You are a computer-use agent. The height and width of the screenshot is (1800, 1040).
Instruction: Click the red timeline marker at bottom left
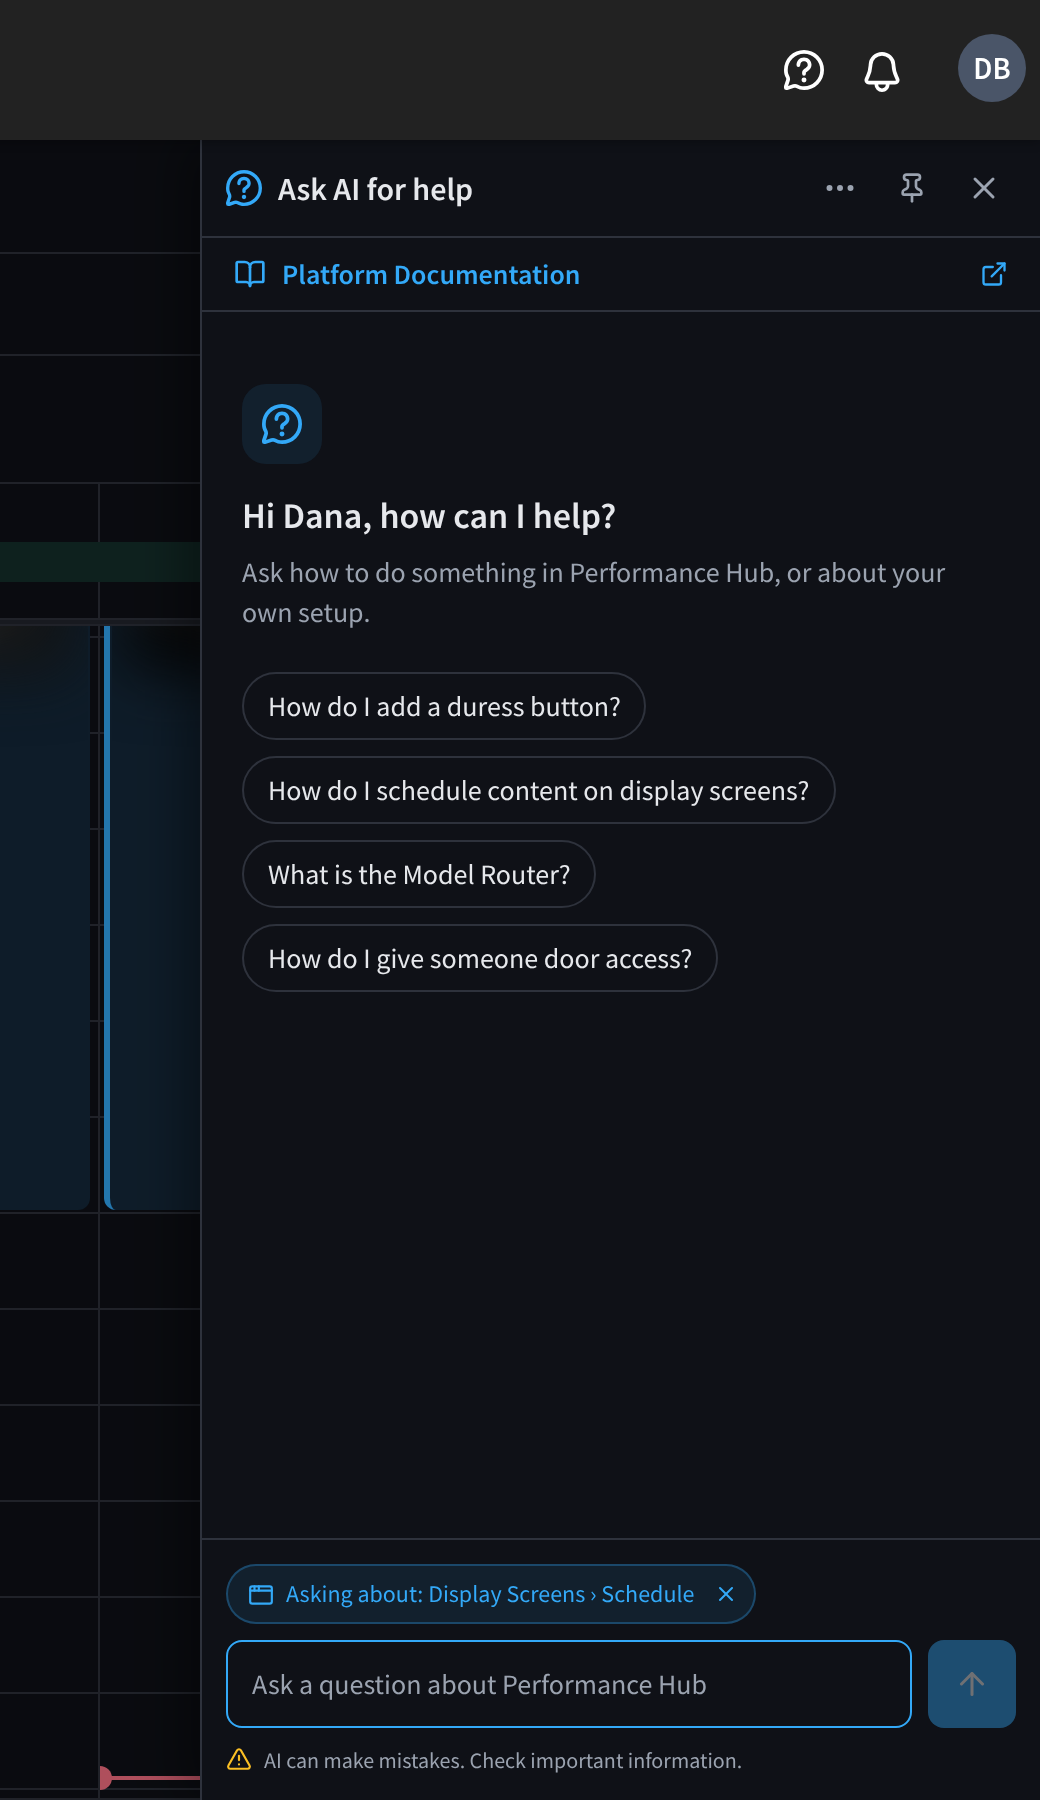click(105, 1777)
